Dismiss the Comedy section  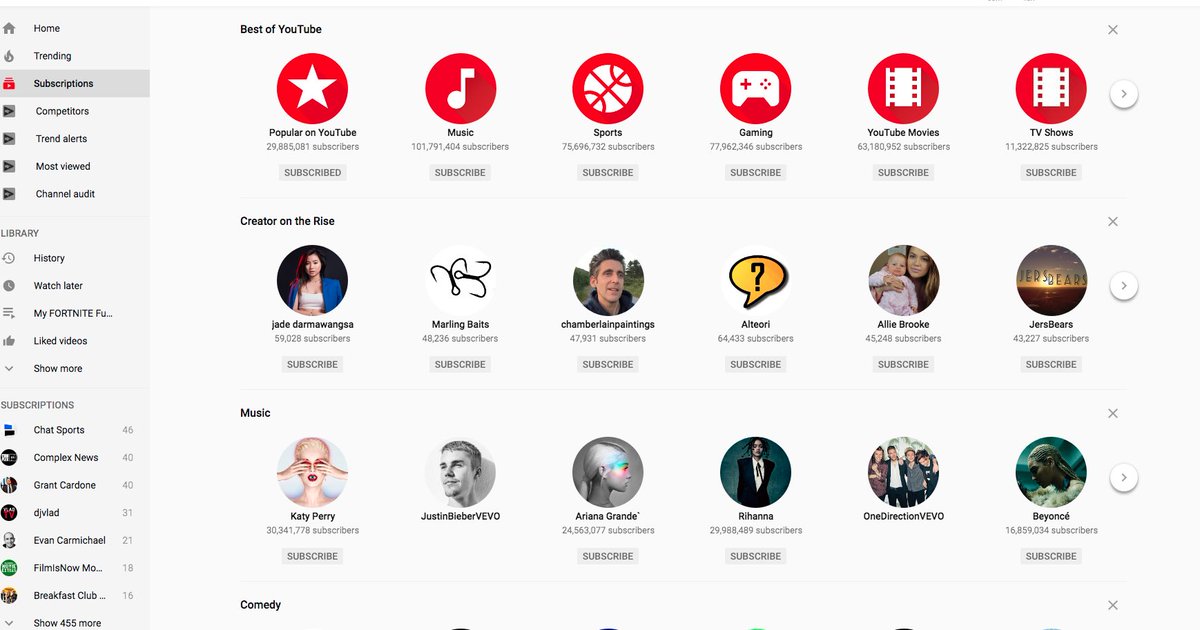coord(1113,605)
